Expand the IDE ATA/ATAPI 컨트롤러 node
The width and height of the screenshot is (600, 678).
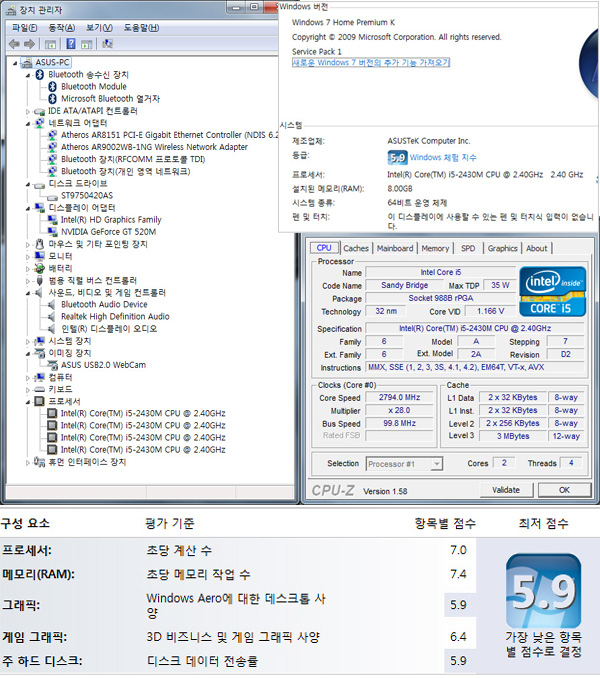click(28, 112)
